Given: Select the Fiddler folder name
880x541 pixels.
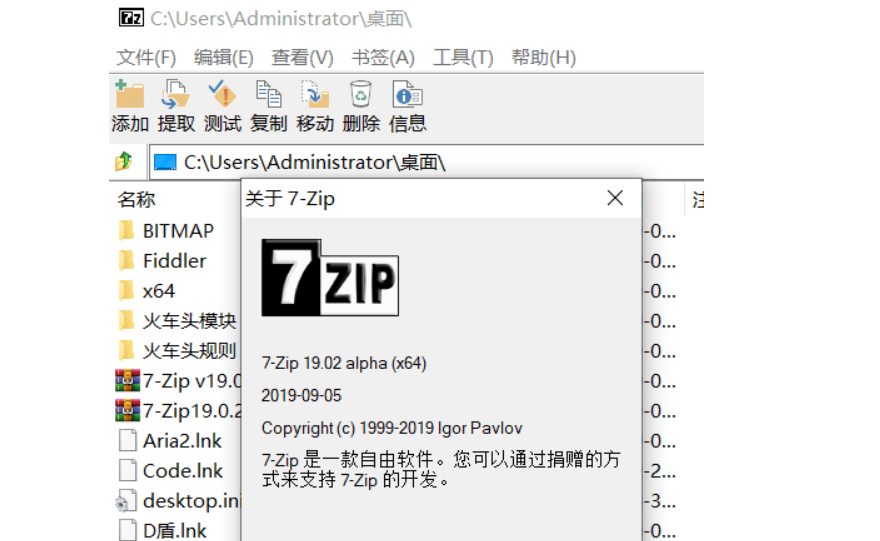Looking at the screenshot, I should (175, 261).
